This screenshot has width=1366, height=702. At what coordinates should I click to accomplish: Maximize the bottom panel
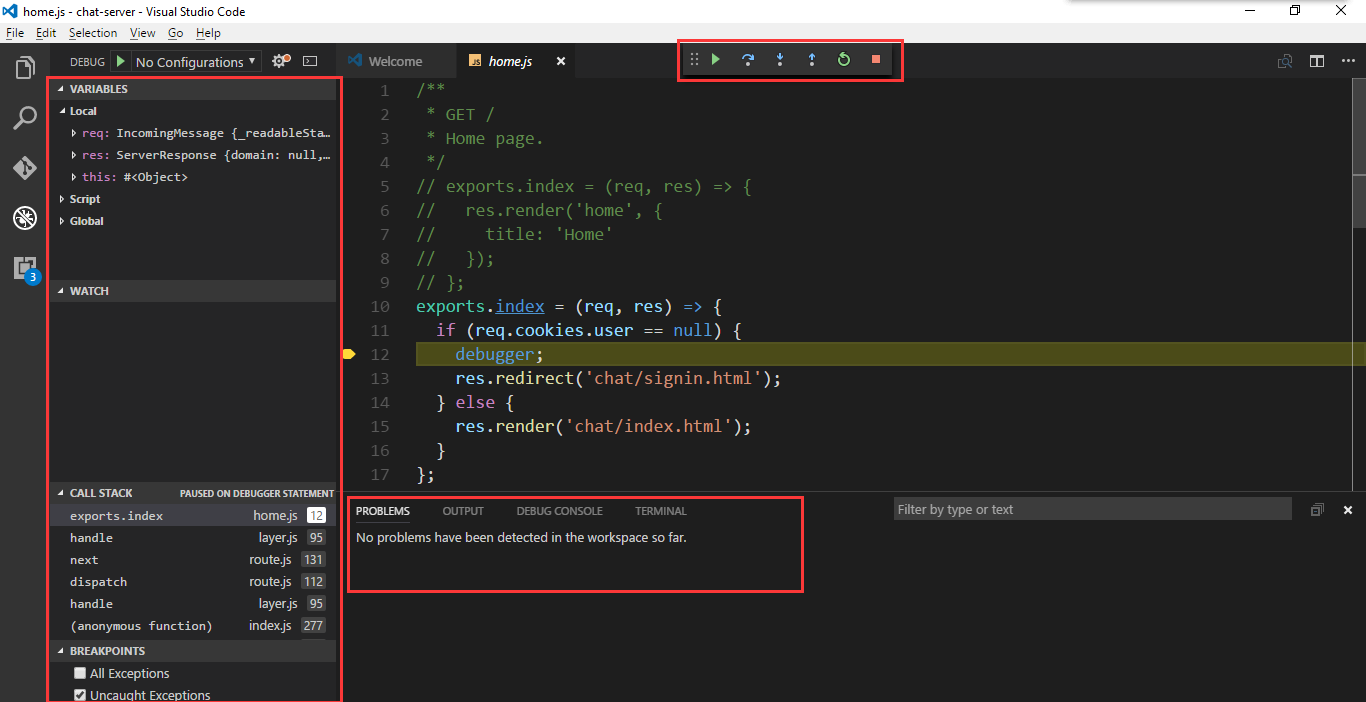pos(1317,510)
